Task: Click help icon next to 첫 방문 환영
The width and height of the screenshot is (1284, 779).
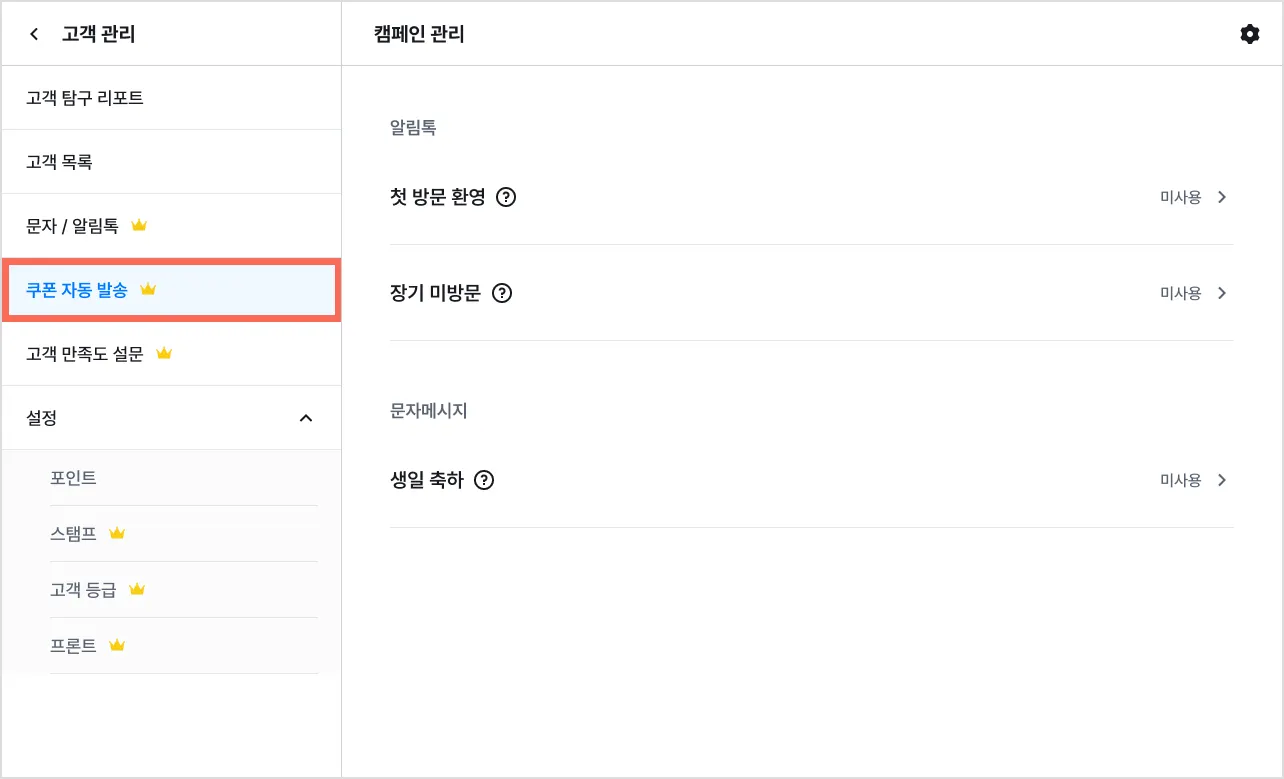Action: pos(506,197)
